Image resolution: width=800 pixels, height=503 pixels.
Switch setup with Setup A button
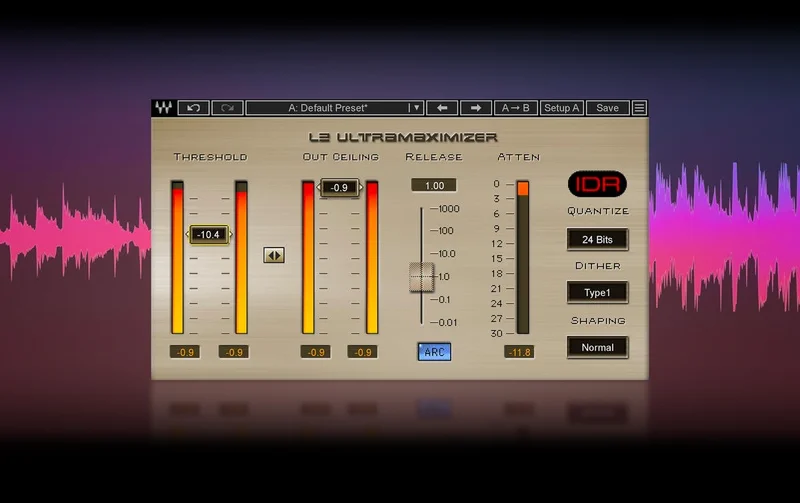point(561,108)
